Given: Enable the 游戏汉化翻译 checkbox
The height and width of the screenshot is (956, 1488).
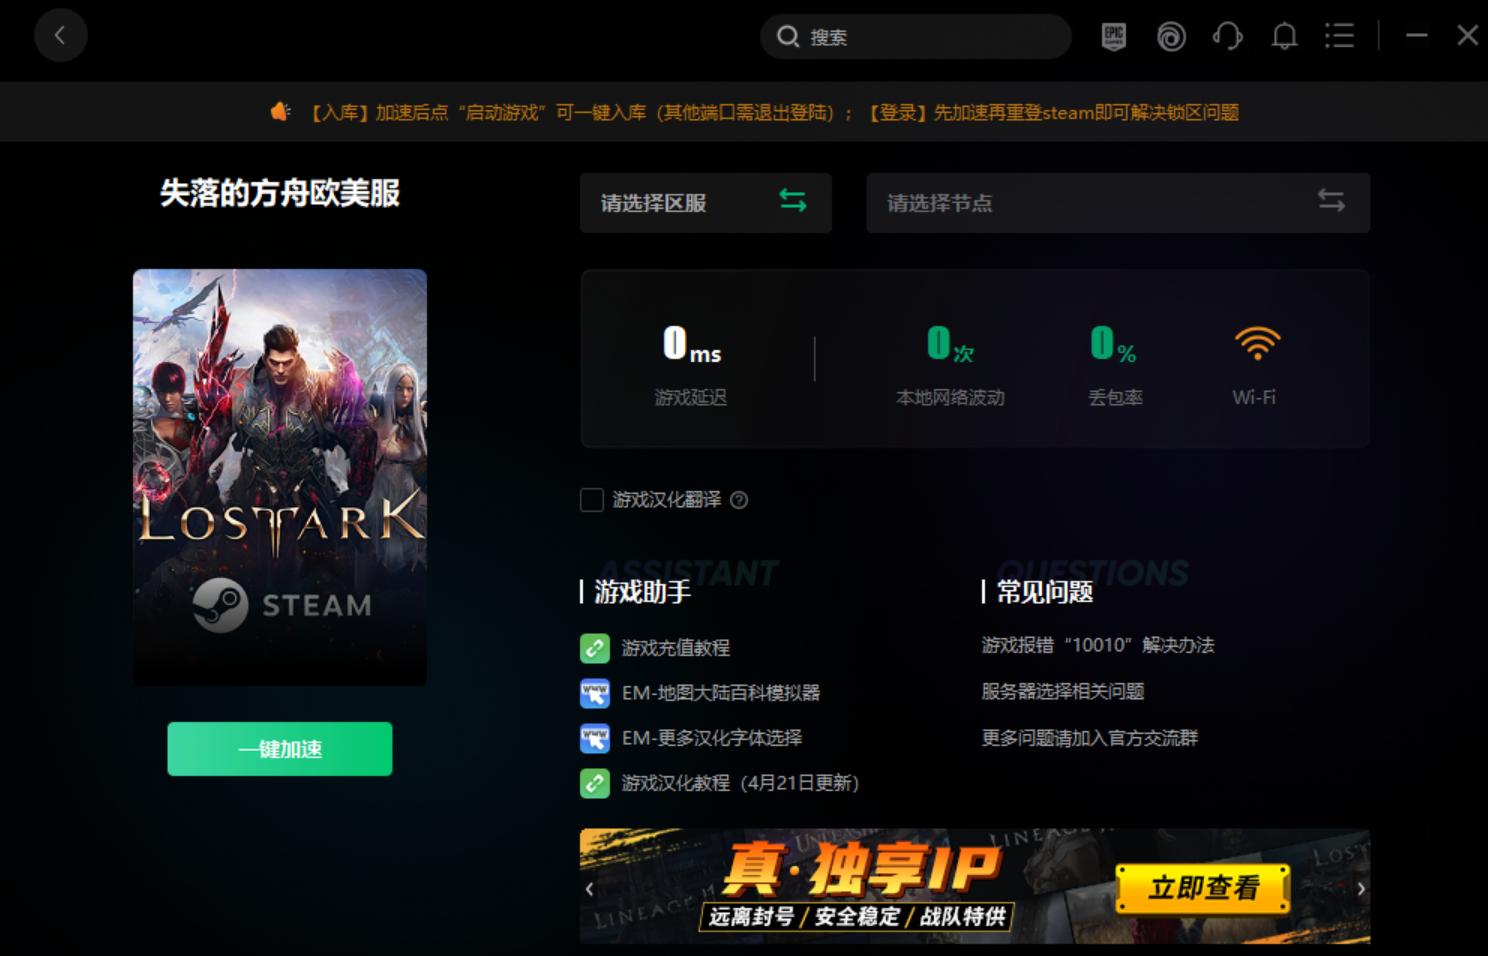Looking at the screenshot, I should pyautogui.click(x=590, y=500).
